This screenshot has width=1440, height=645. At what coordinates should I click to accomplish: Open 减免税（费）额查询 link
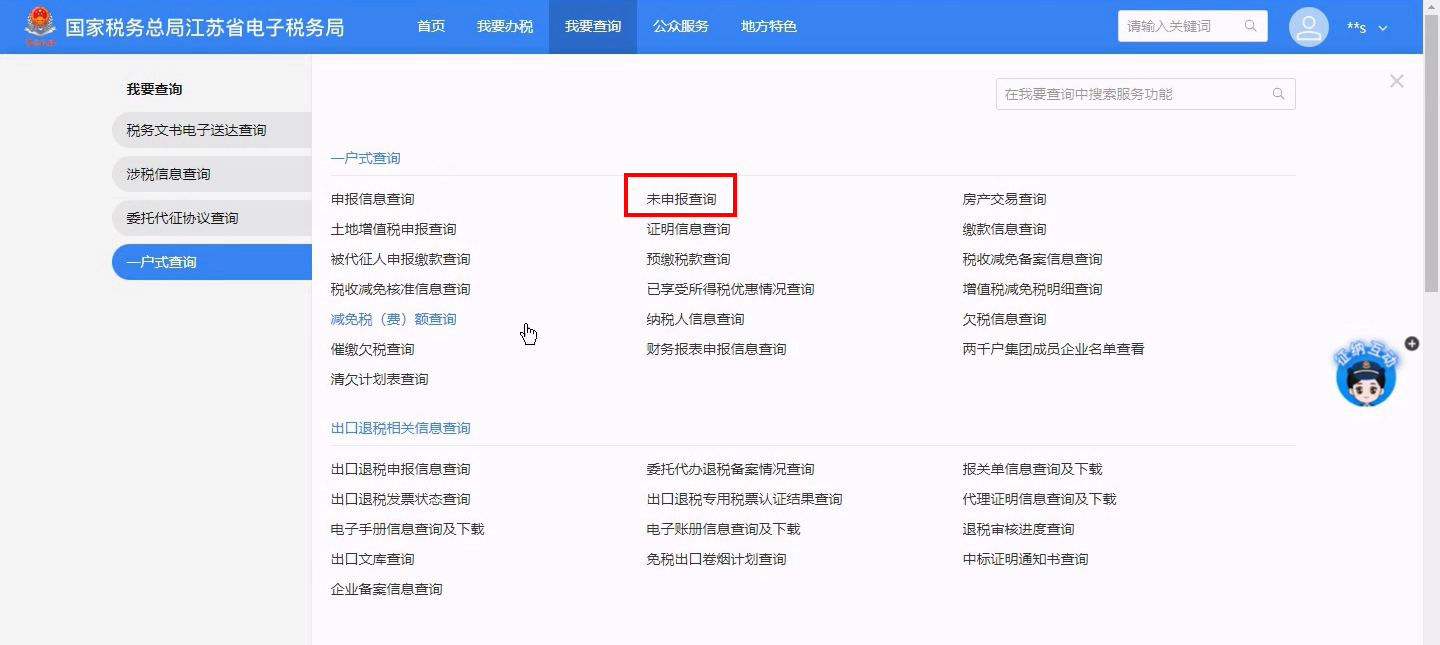click(x=393, y=319)
